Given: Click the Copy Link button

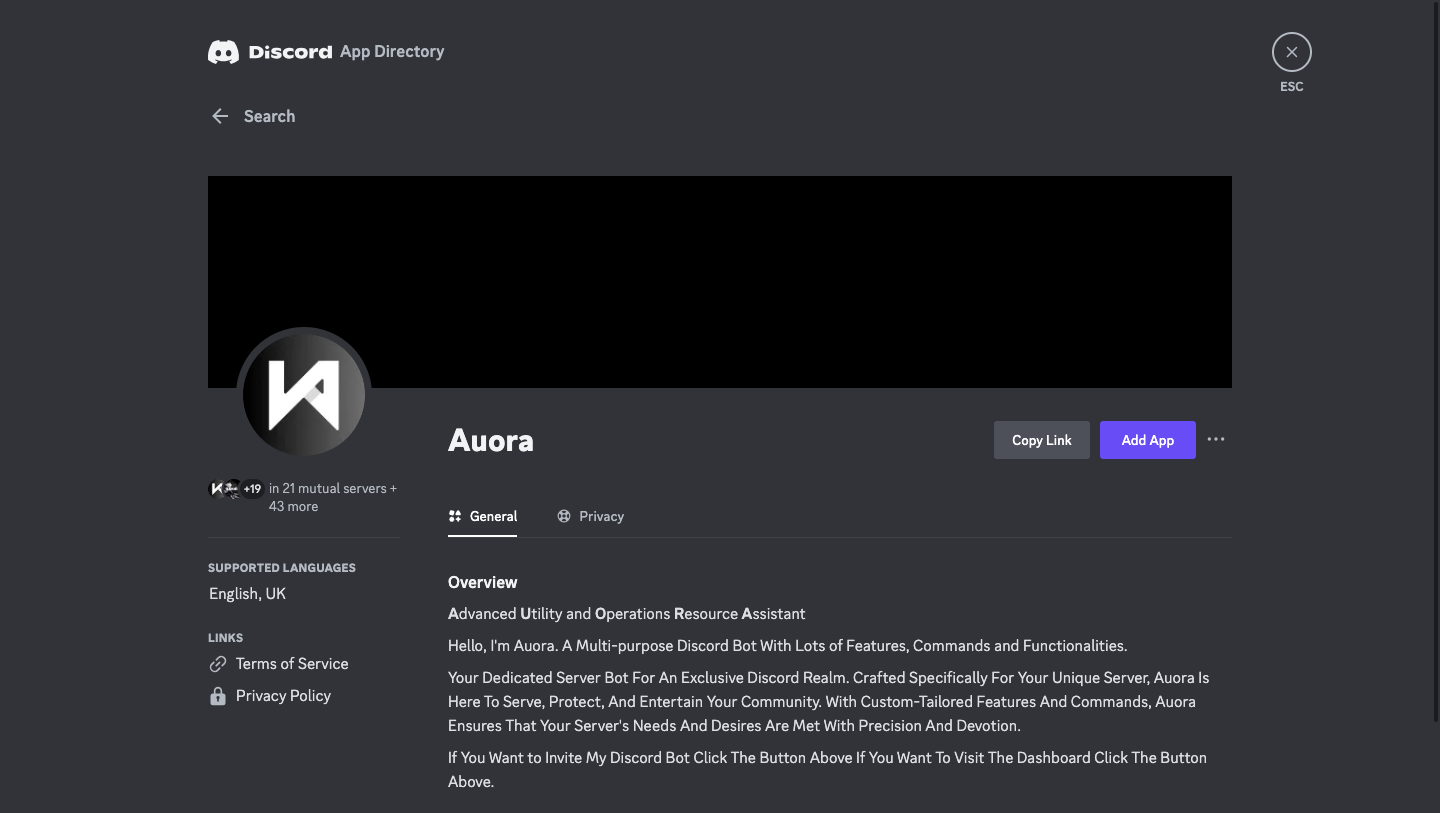Looking at the screenshot, I should [x=1041, y=440].
